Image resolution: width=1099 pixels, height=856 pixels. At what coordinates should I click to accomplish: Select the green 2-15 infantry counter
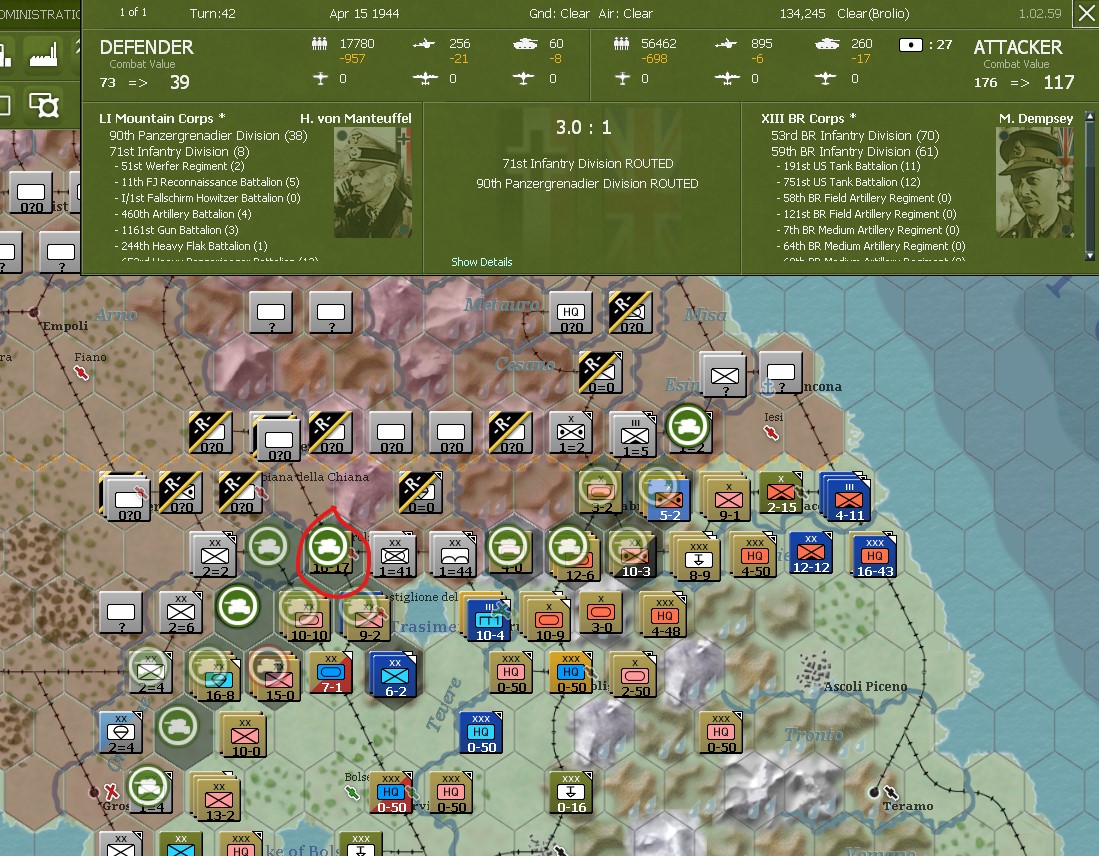pyautogui.click(x=781, y=493)
